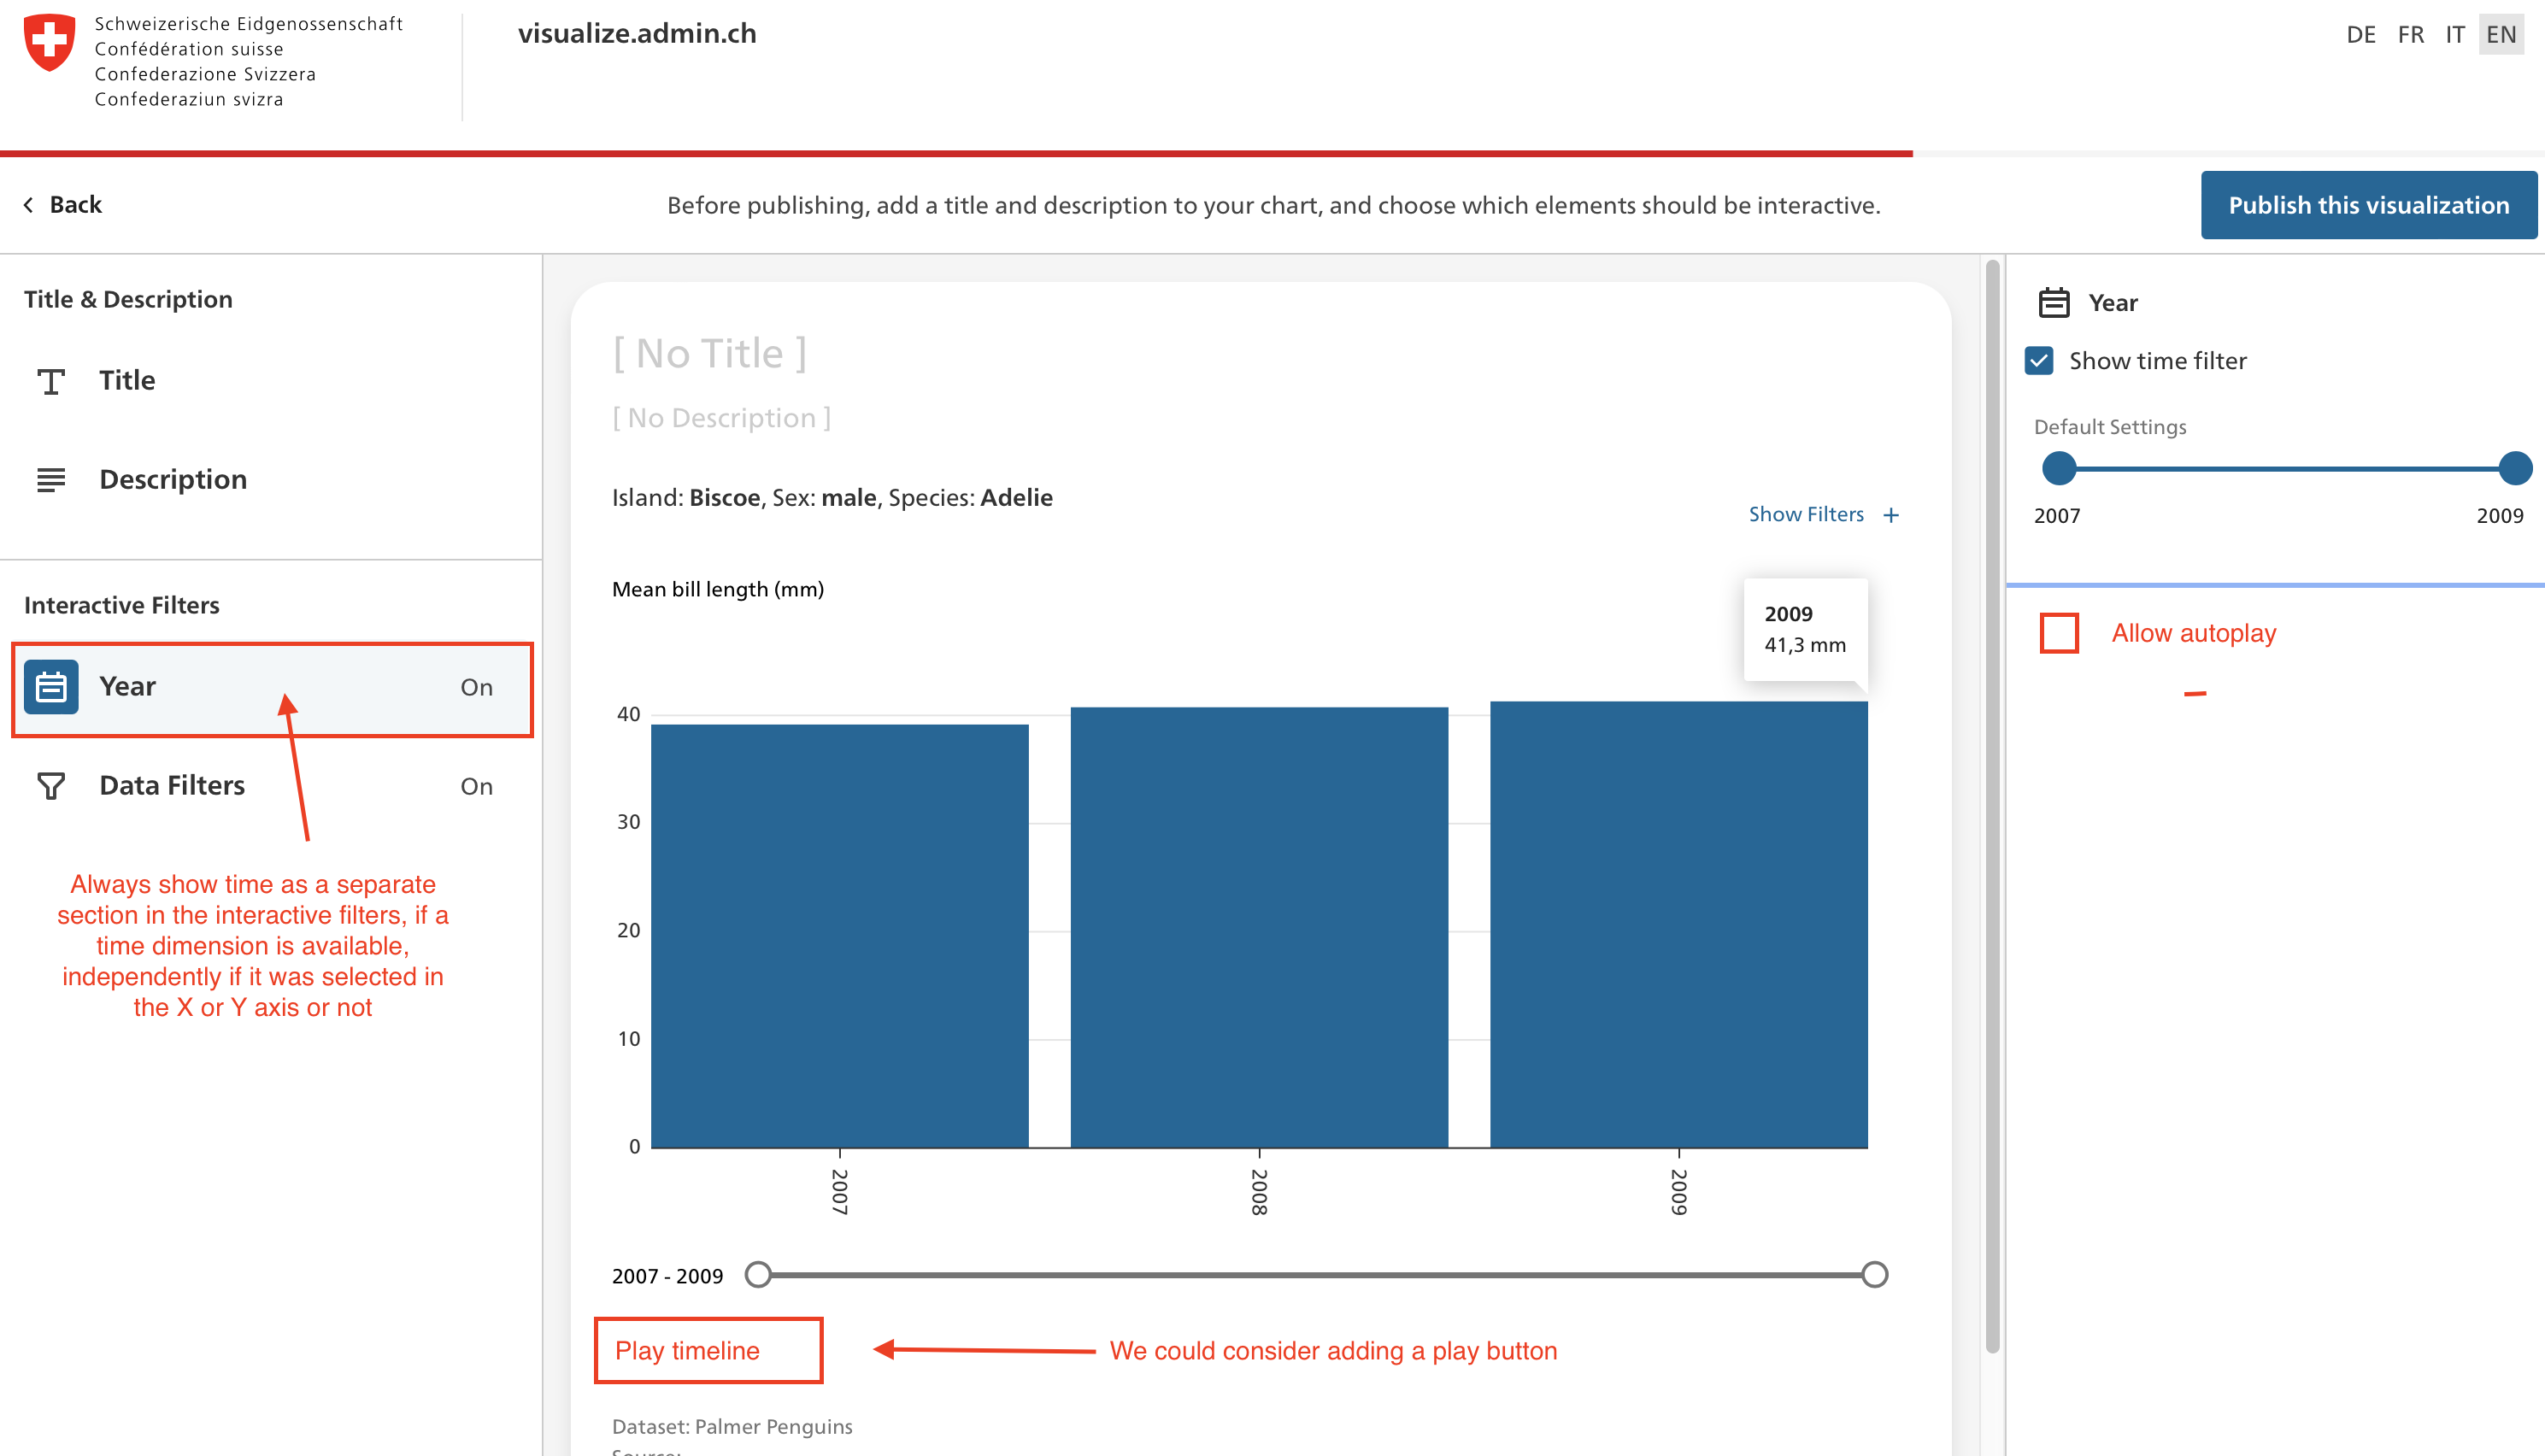This screenshot has height=1456, width=2545.
Task: Open the Title editor via the T icon
Action: pyautogui.click(x=51, y=380)
